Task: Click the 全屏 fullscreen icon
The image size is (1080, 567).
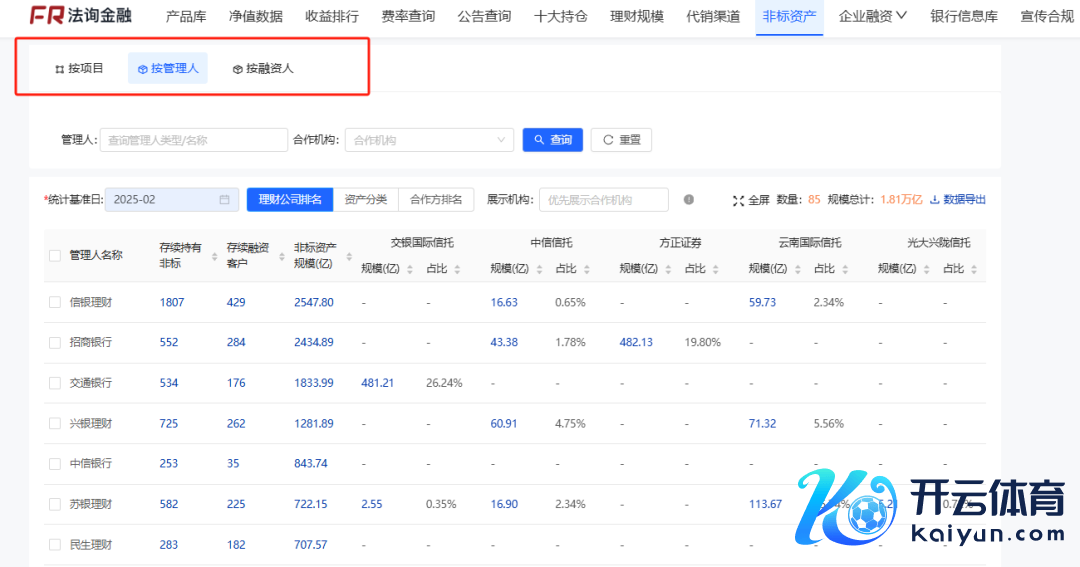Action: pos(738,200)
